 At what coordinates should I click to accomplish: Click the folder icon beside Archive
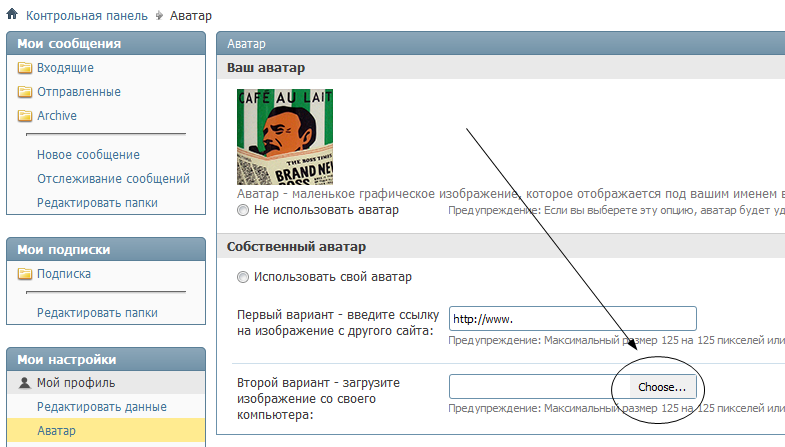25,116
